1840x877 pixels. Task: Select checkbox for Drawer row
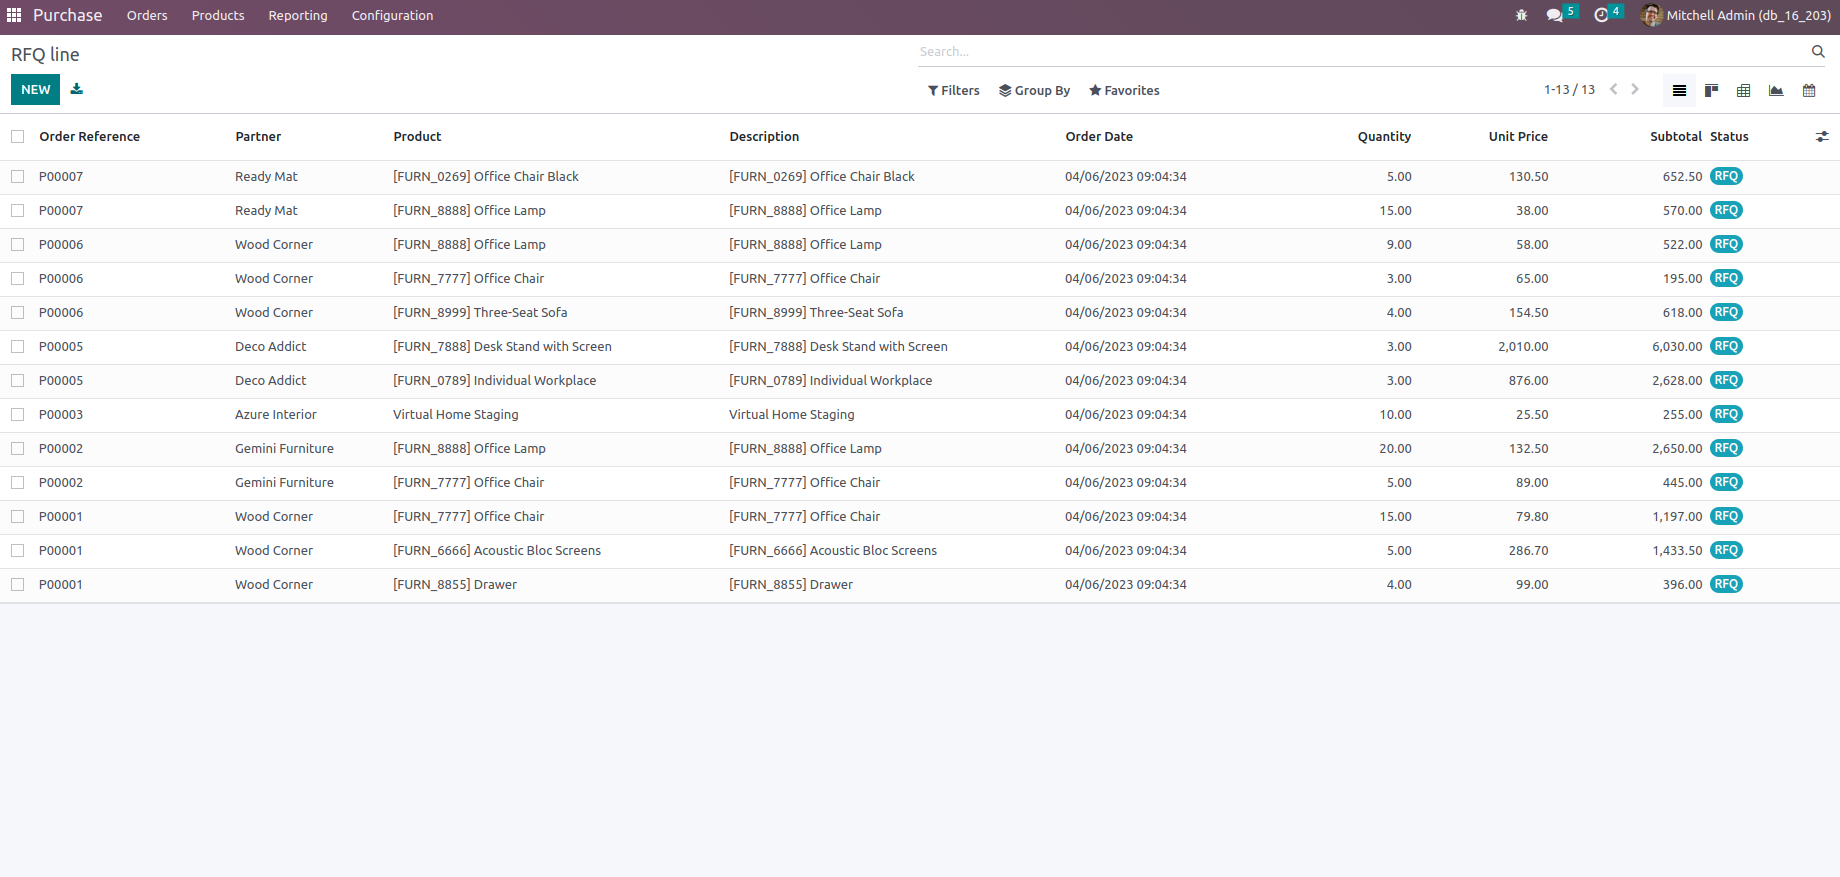(18, 585)
